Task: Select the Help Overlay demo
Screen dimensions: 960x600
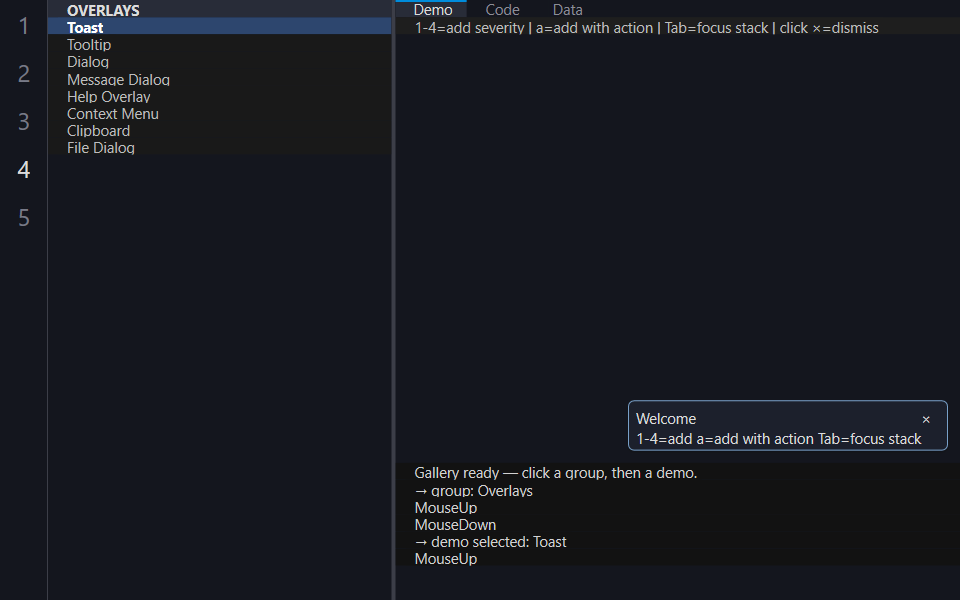Action: tap(219, 97)
